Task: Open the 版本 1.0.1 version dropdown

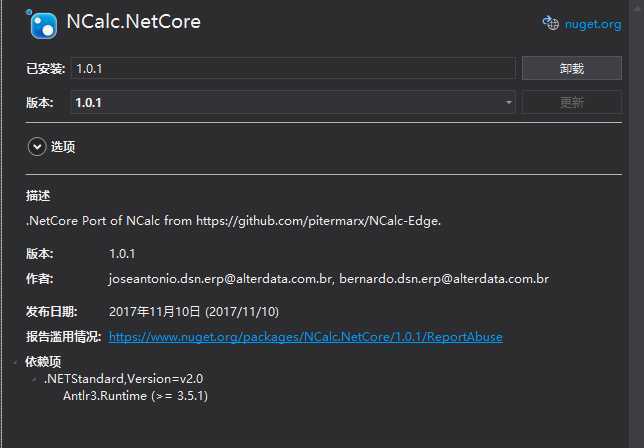Action: (x=293, y=102)
